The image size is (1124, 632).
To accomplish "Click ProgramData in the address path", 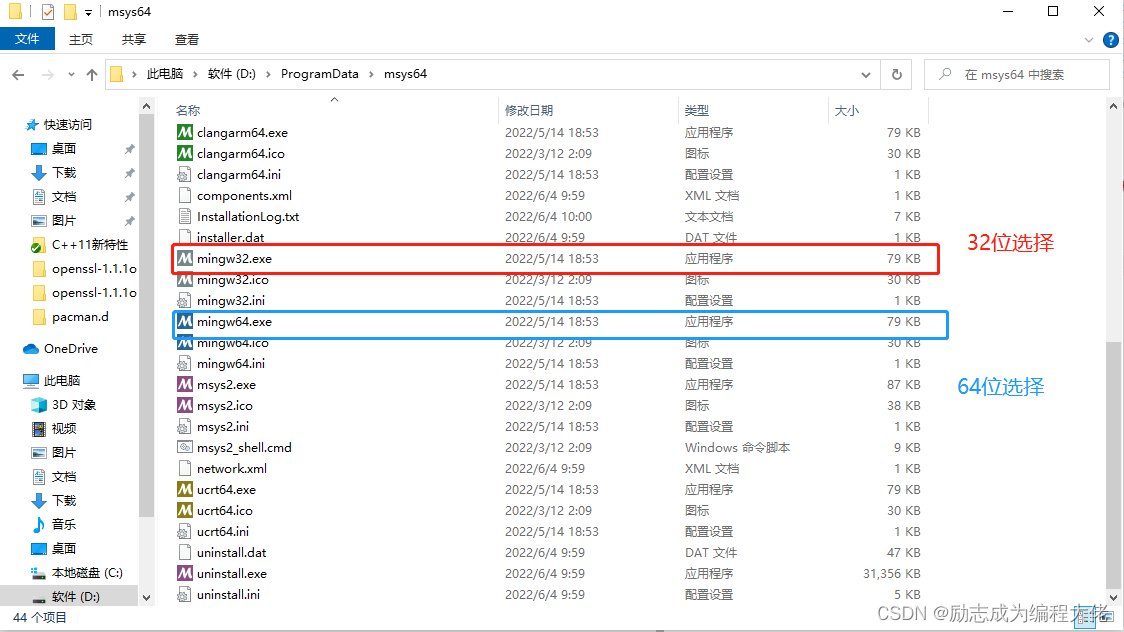I will 320,74.
